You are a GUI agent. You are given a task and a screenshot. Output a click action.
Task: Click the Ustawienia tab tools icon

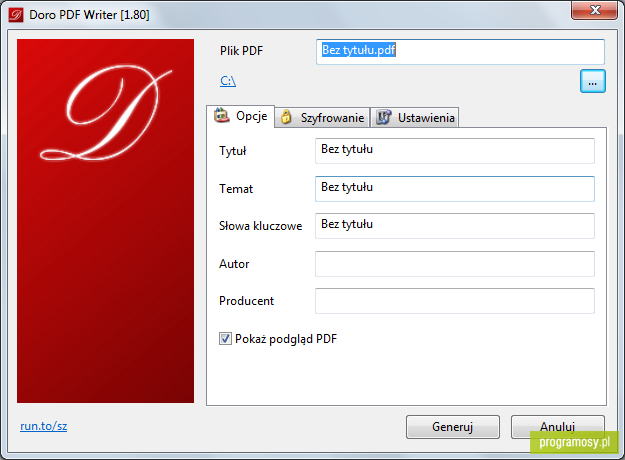coord(383,117)
